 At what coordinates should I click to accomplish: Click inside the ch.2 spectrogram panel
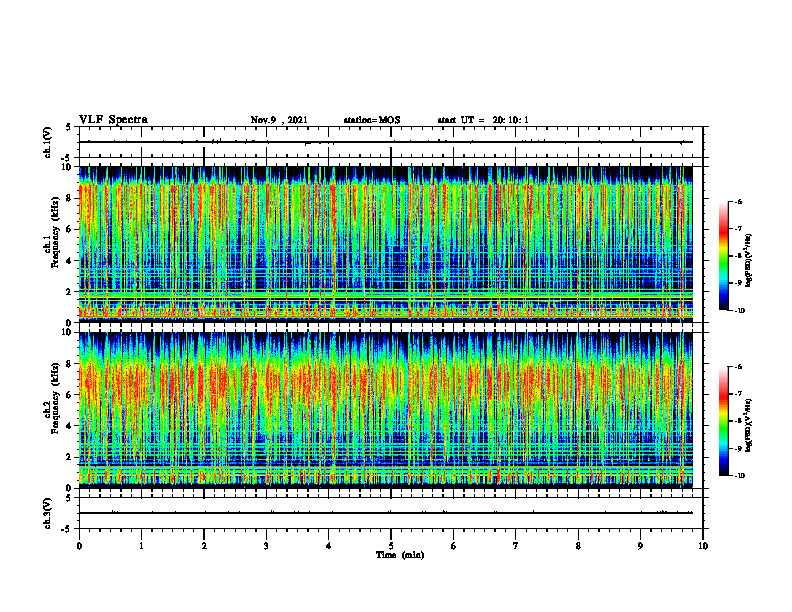[386, 410]
